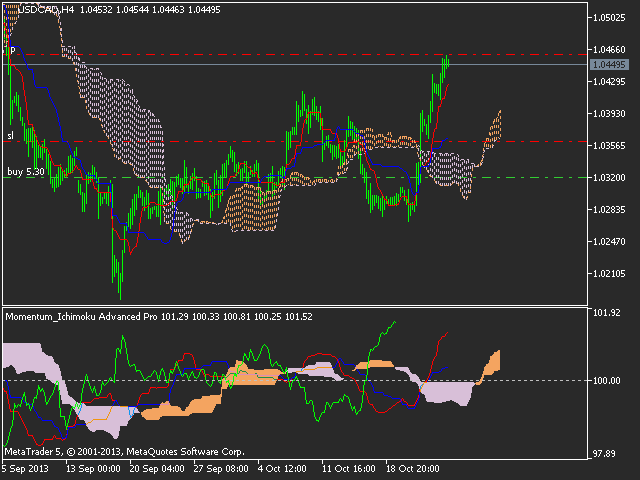Click price scale value 1.03565
Screen dimensions: 640x480
[x=609, y=146]
